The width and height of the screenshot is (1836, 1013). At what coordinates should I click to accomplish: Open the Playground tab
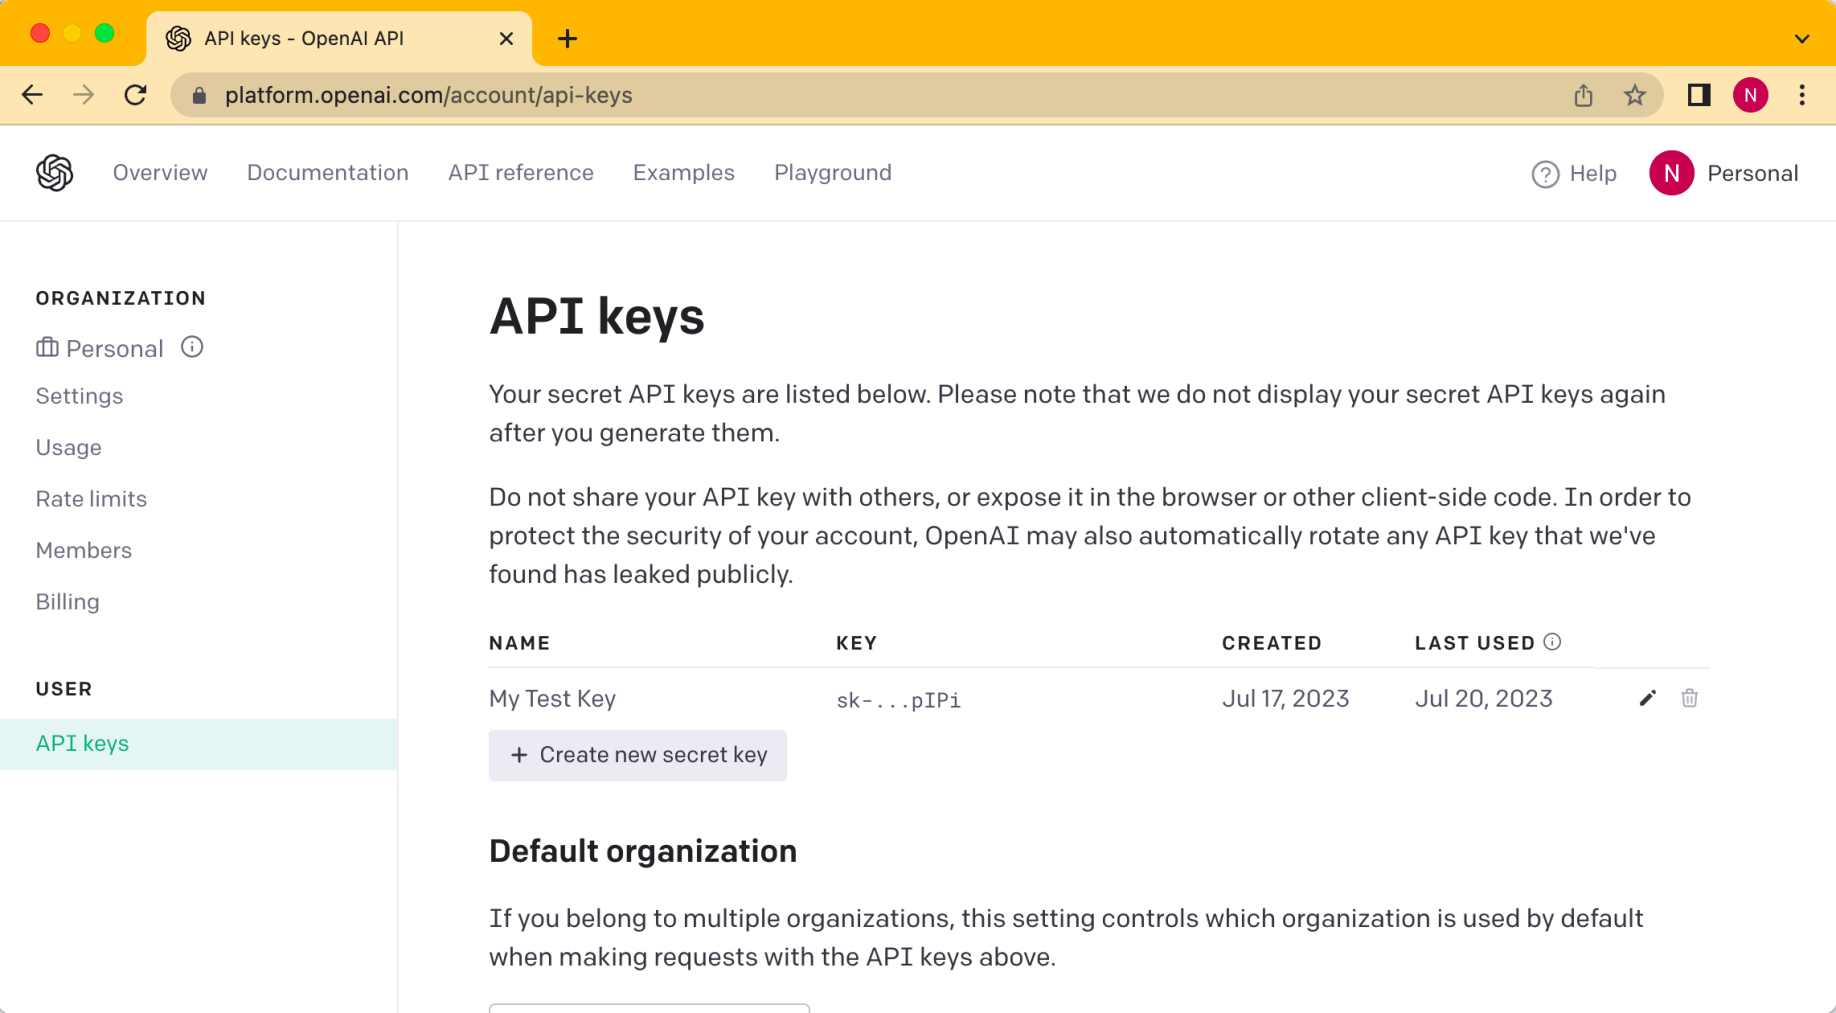[832, 173]
